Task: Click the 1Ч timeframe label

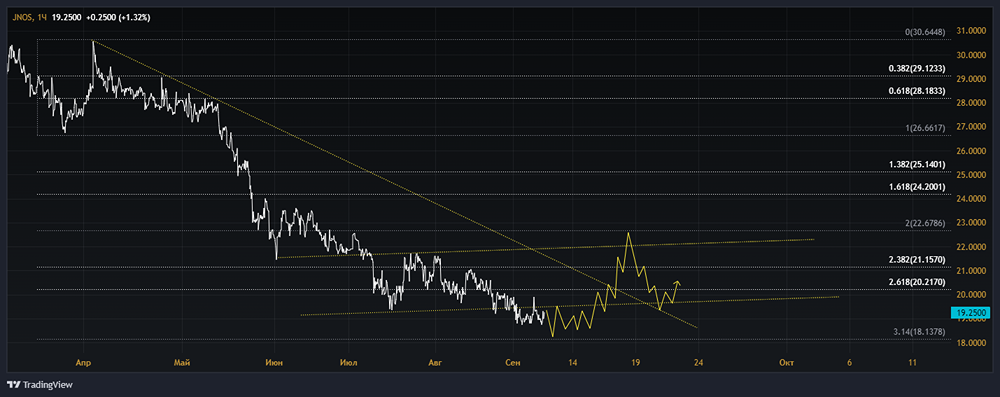Action: tap(43, 17)
